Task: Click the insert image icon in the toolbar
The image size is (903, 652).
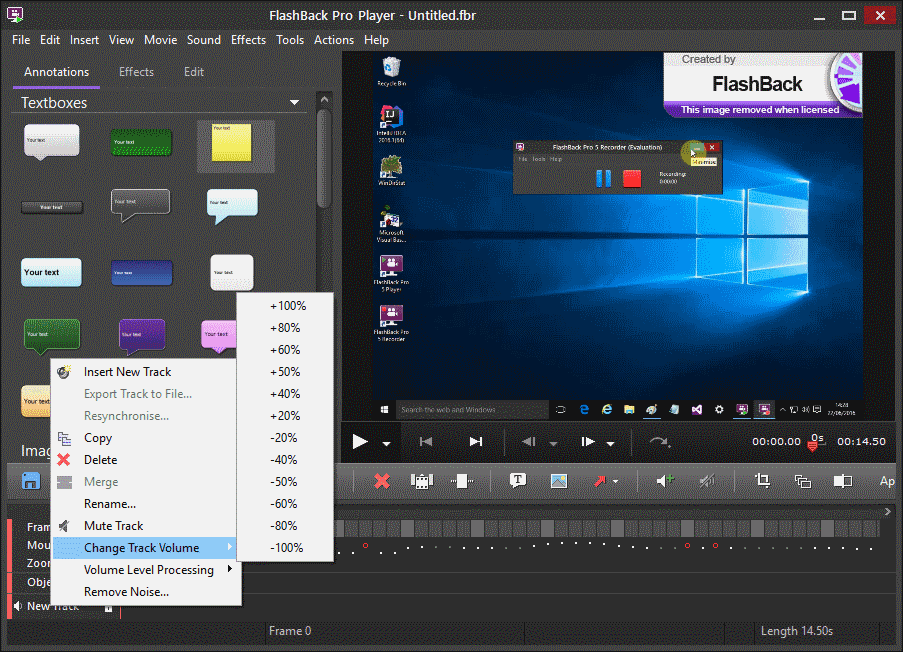Action: click(559, 481)
